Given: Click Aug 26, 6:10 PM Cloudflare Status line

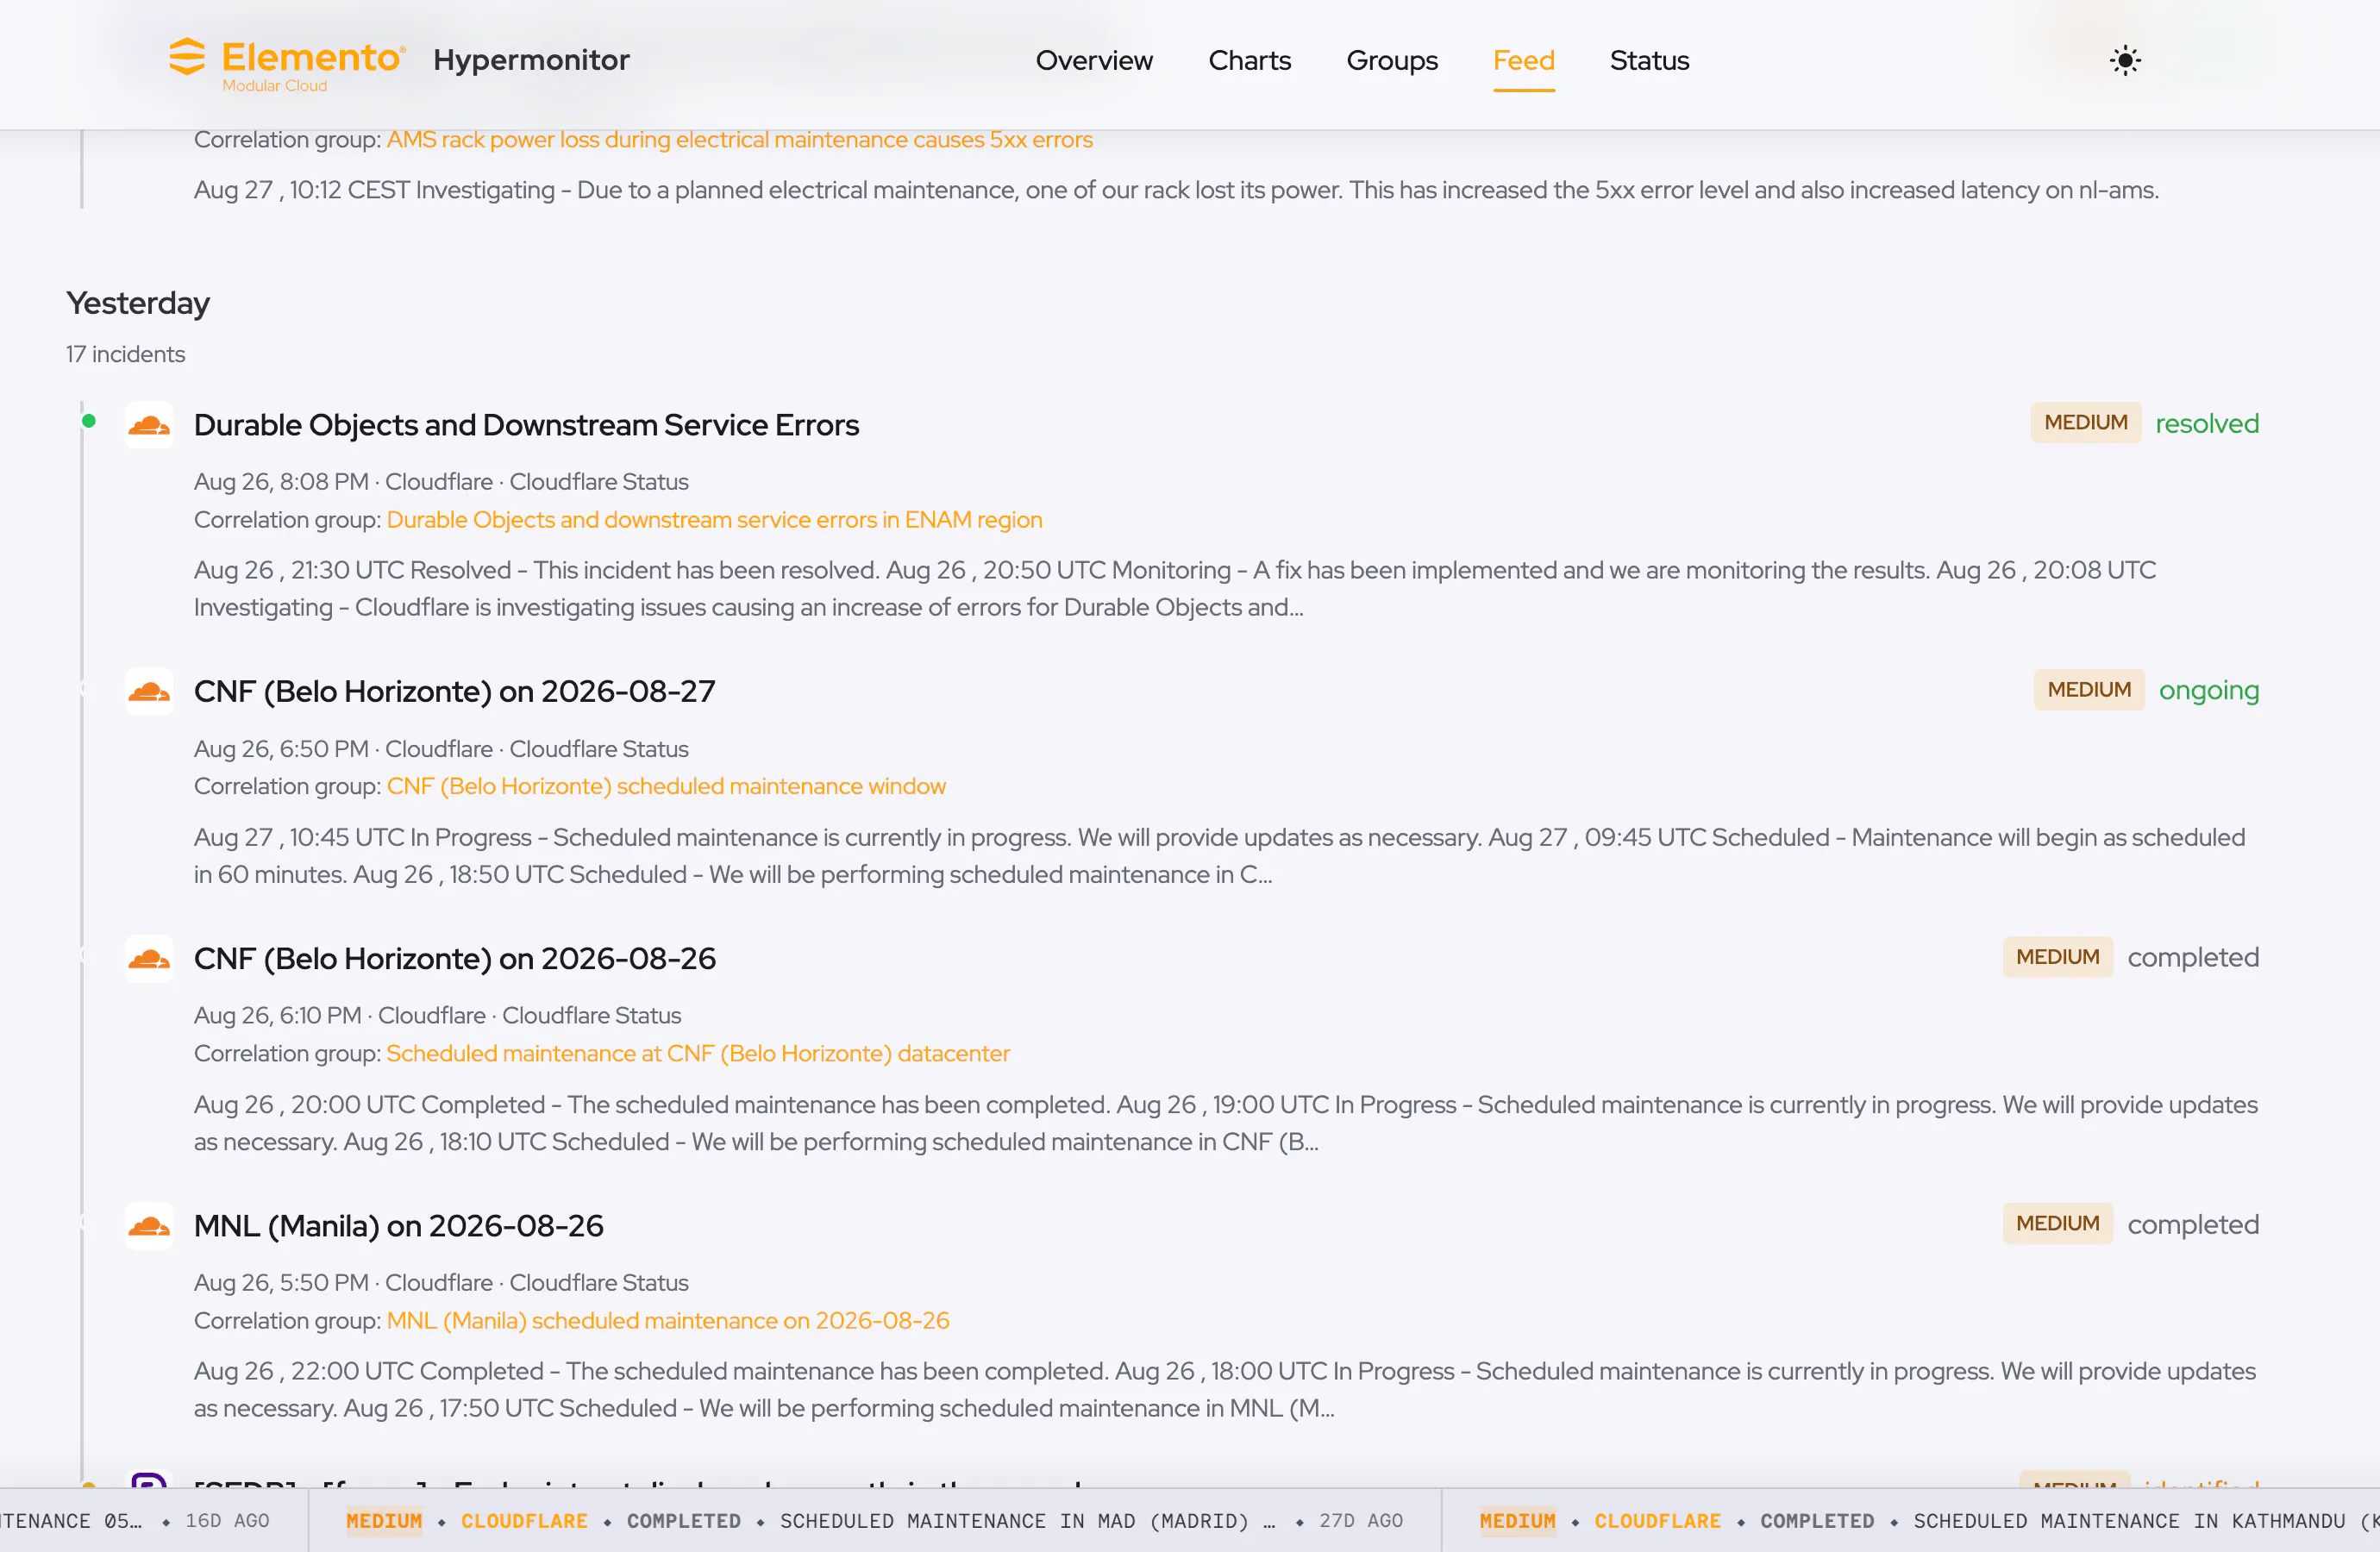Looking at the screenshot, I should 437,1015.
